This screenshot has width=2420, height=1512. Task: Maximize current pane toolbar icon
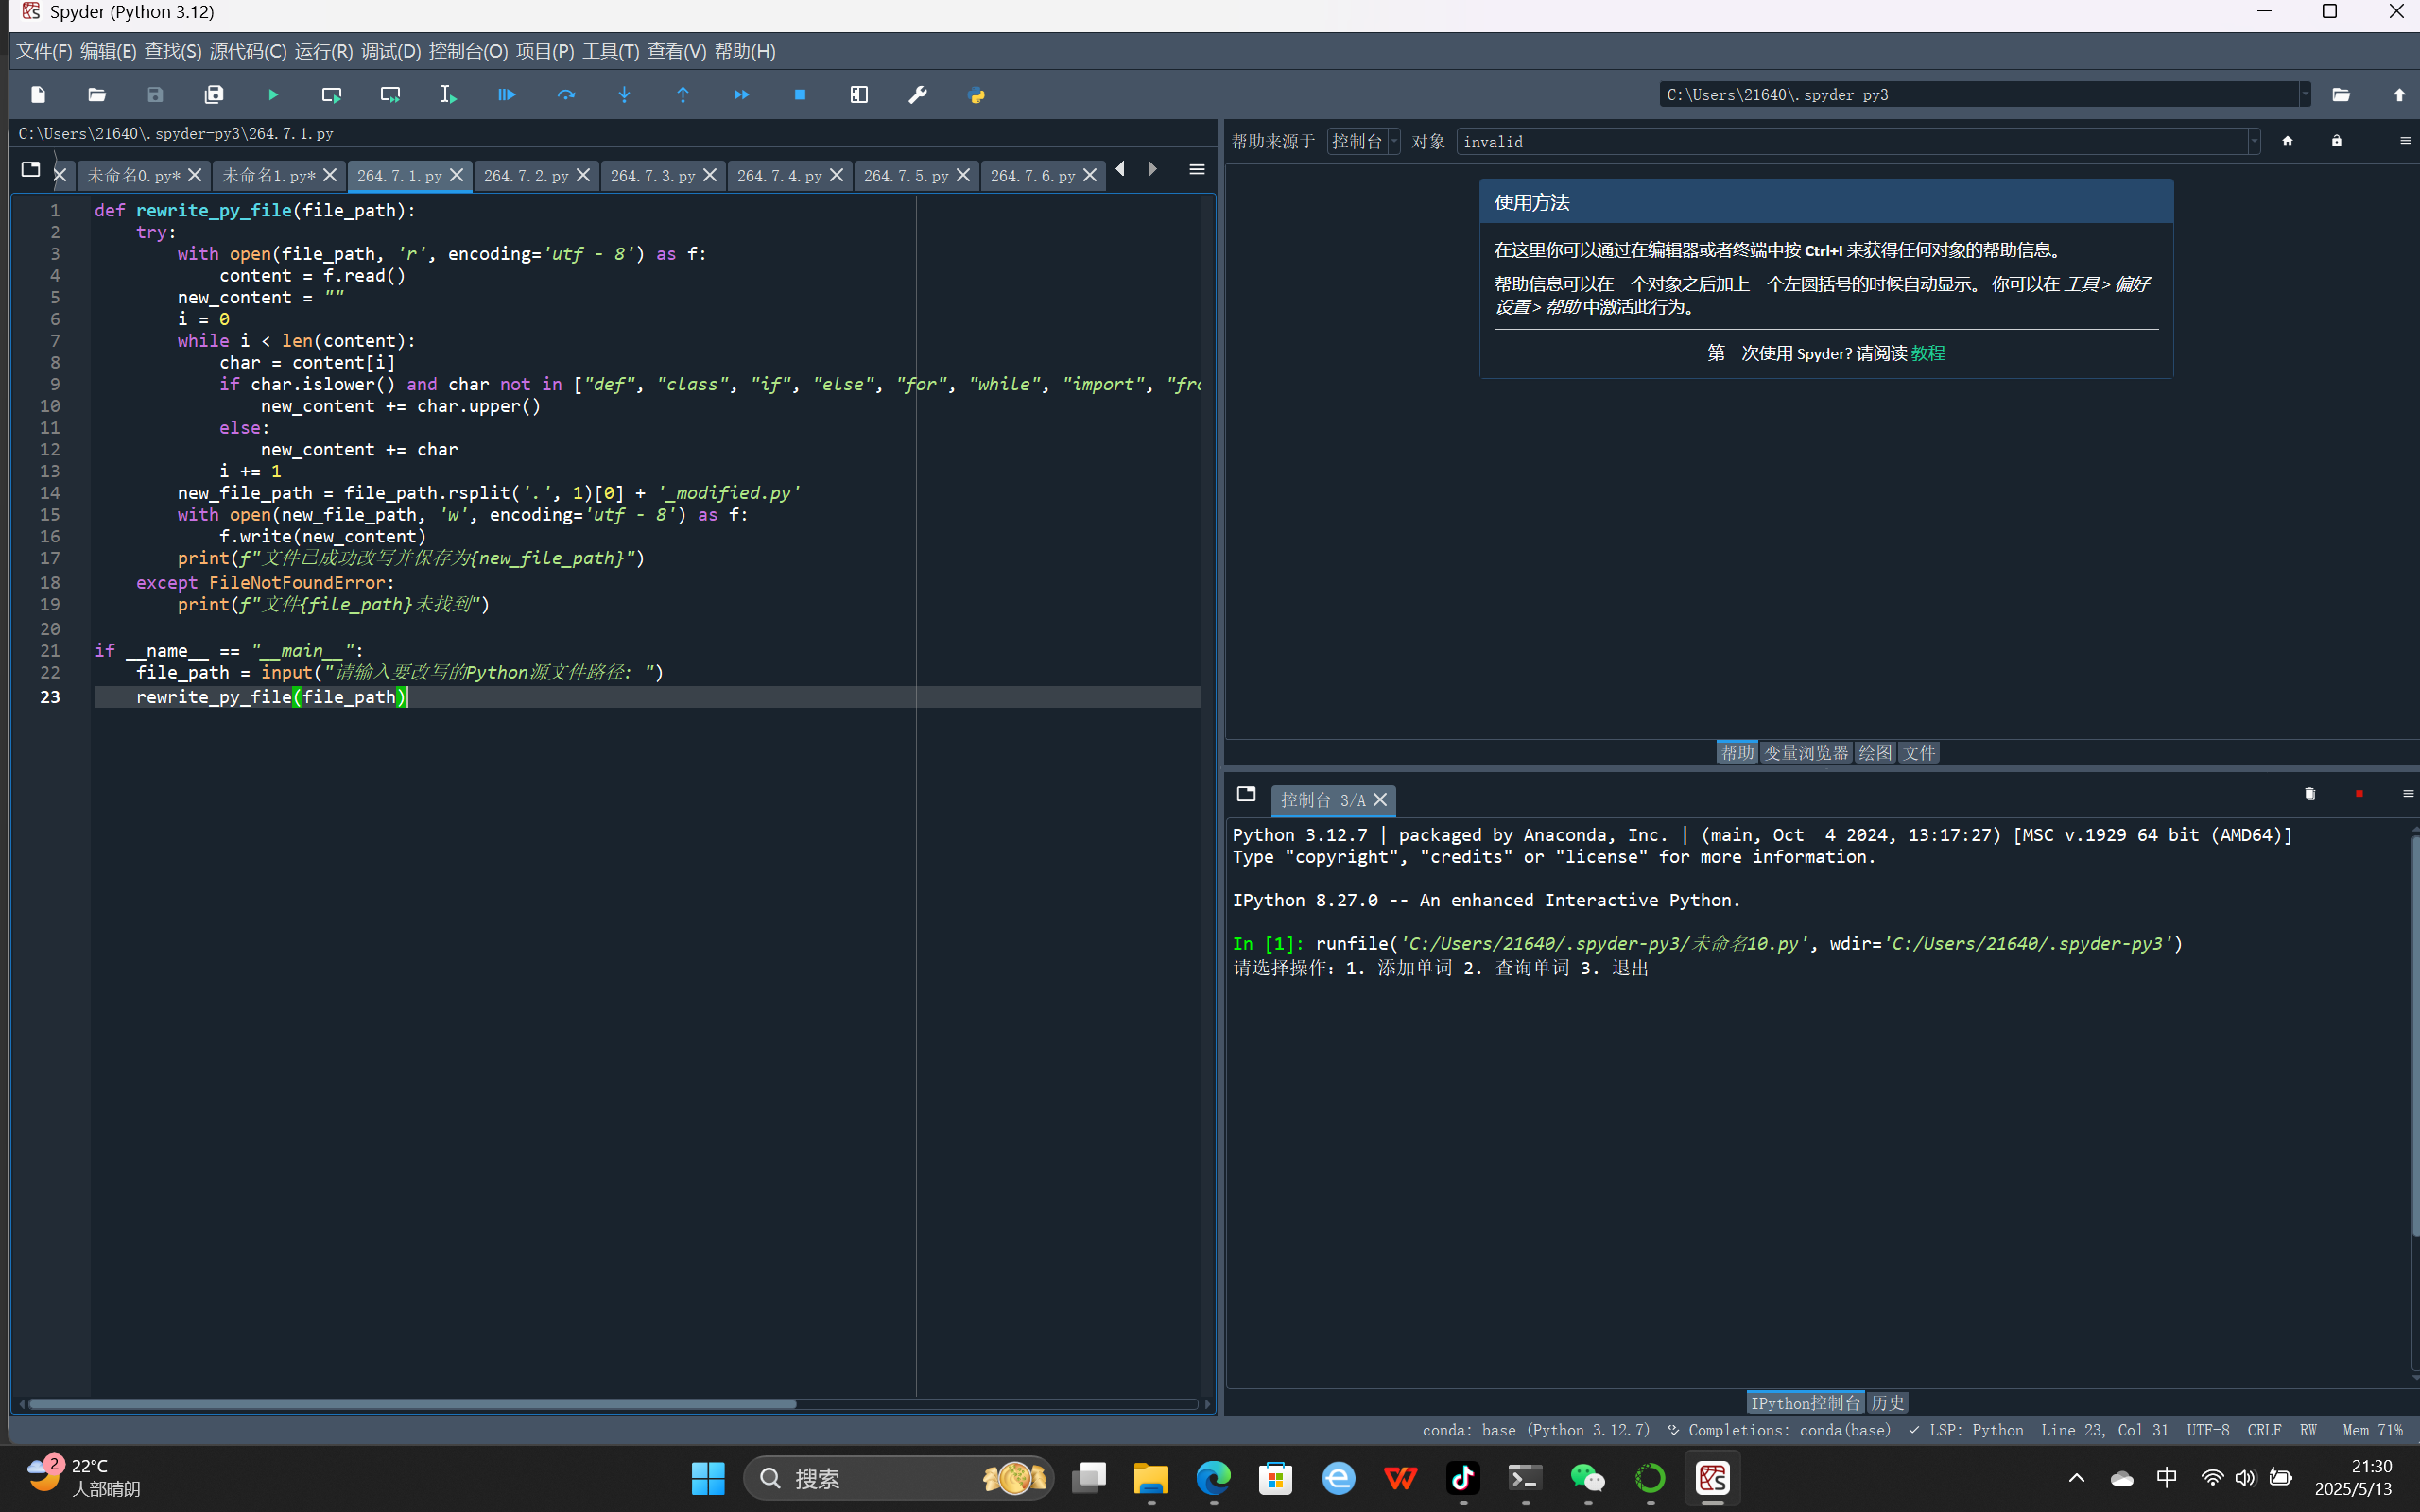[x=859, y=95]
